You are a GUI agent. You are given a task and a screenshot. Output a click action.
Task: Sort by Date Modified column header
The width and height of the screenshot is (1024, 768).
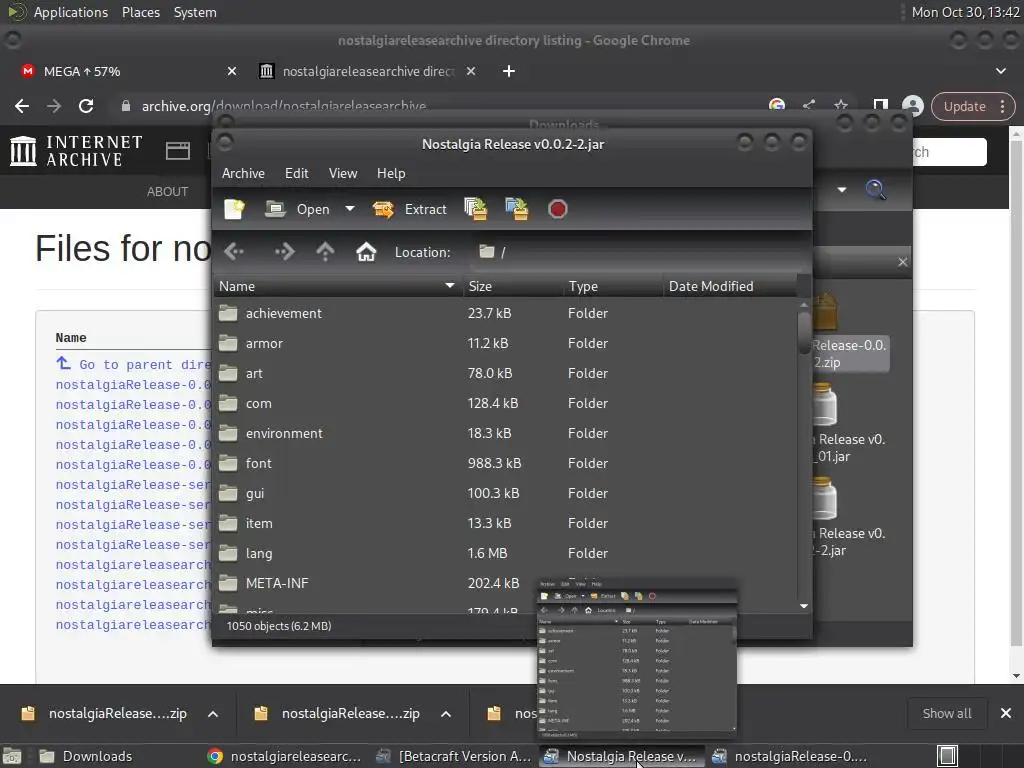point(730,286)
